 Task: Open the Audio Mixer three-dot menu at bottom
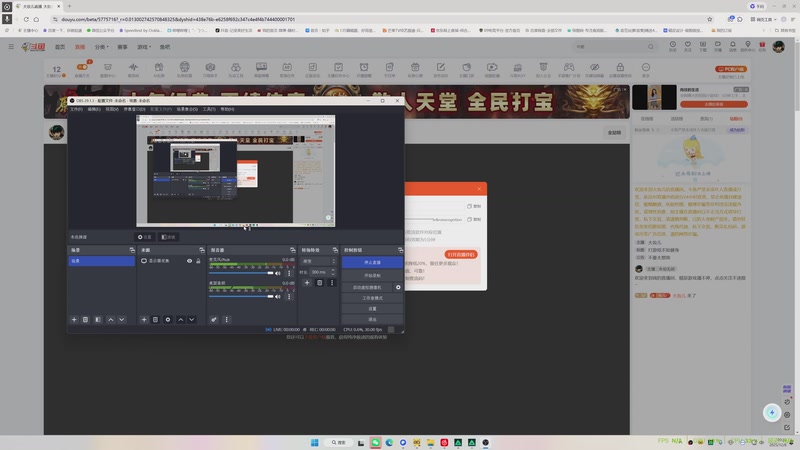click(227, 319)
